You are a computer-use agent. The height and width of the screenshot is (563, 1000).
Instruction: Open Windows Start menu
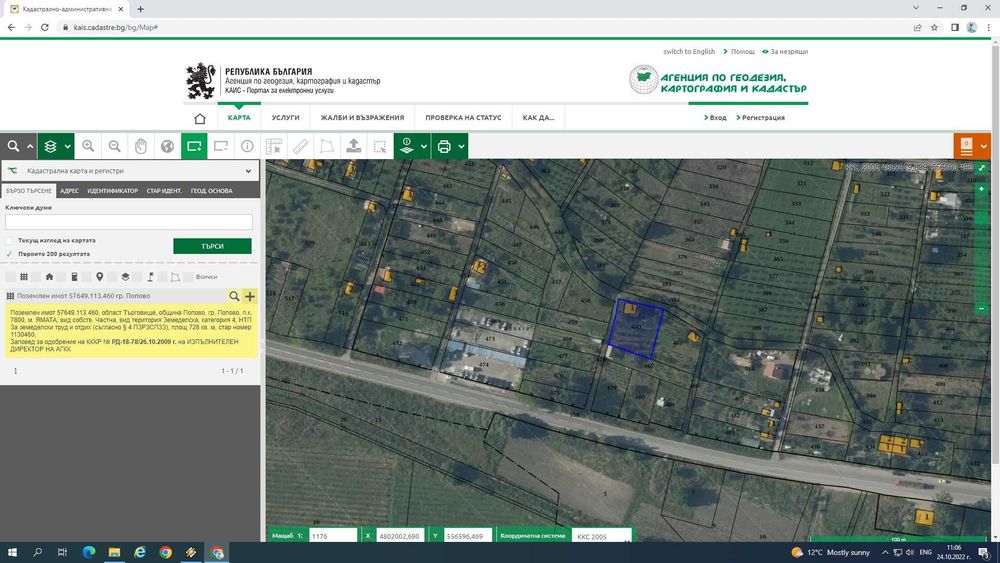[x=12, y=552]
